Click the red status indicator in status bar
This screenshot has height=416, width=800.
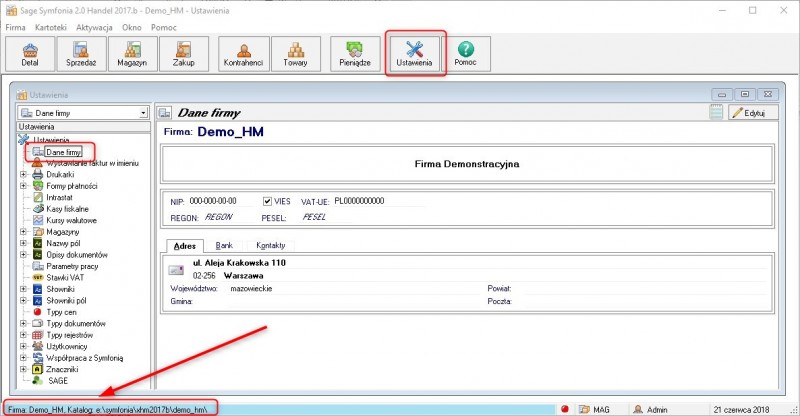point(565,409)
